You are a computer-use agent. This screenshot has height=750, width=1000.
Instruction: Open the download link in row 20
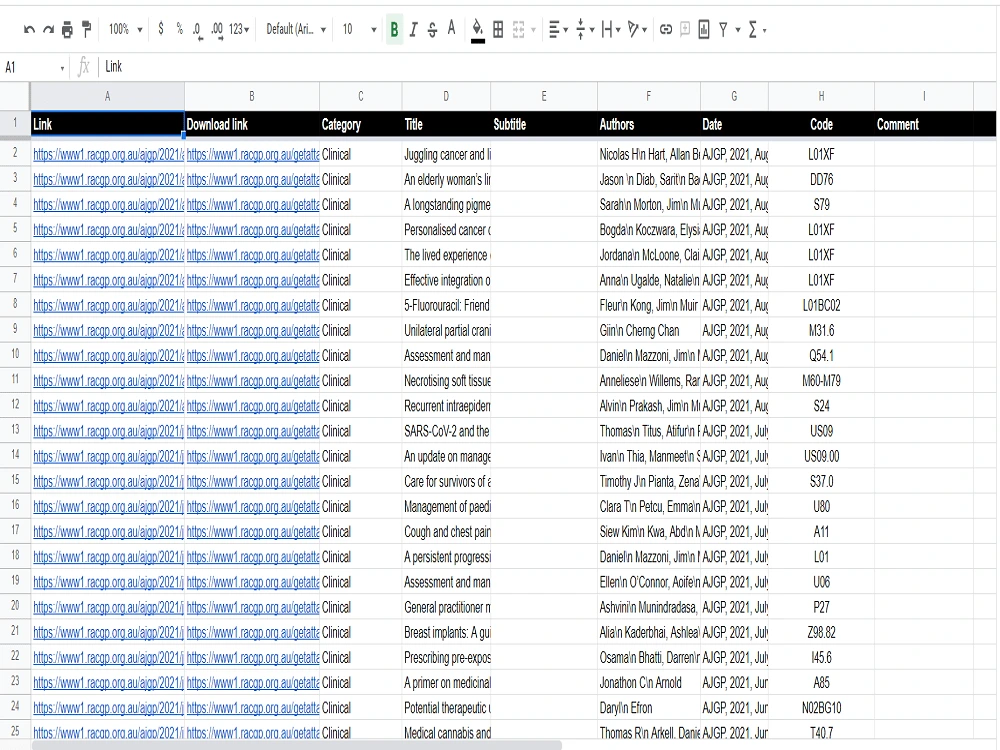click(x=253, y=608)
